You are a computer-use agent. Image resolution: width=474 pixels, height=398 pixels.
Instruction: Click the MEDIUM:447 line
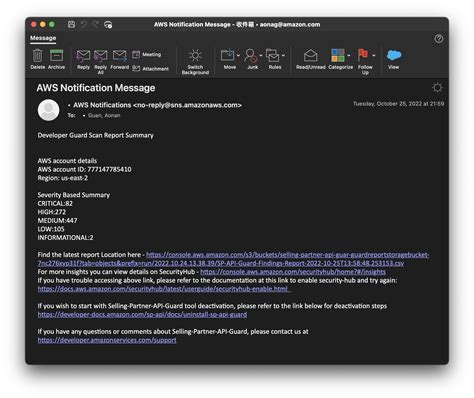coord(57,220)
